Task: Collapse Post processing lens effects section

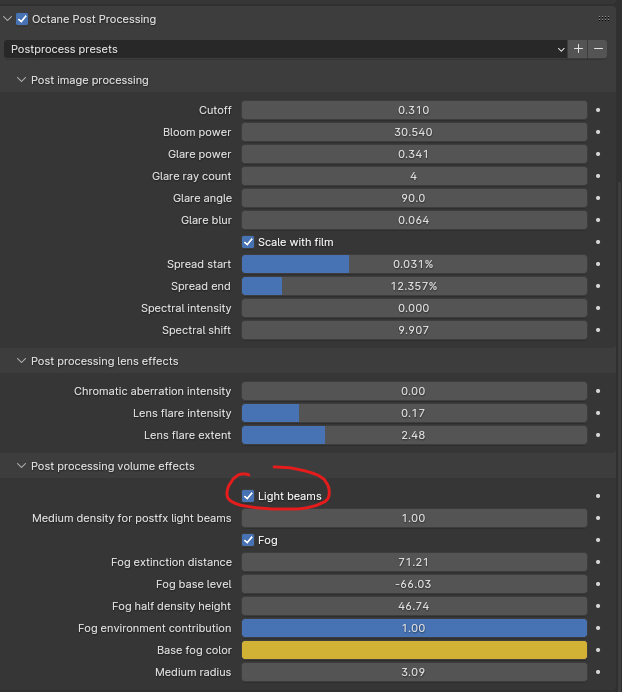Action: (22, 361)
